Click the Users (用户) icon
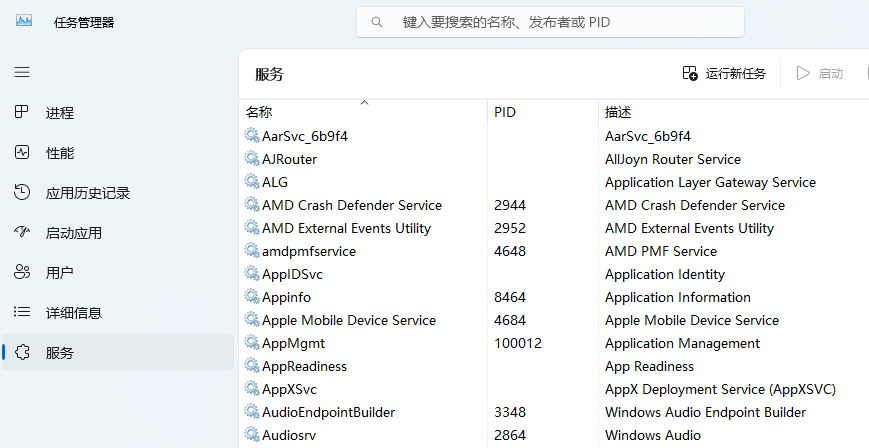Viewport: 869px width, 448px height. (22, 272)
